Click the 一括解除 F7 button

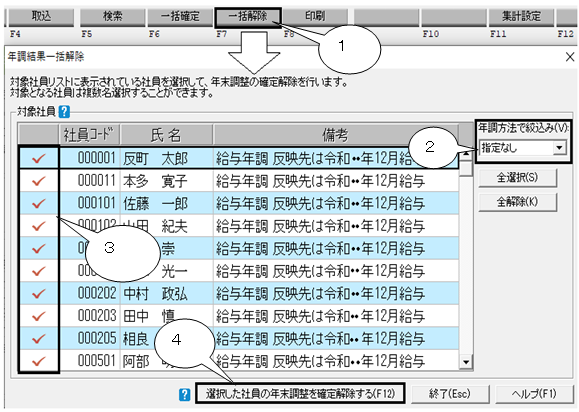click(x=248, y=17)
